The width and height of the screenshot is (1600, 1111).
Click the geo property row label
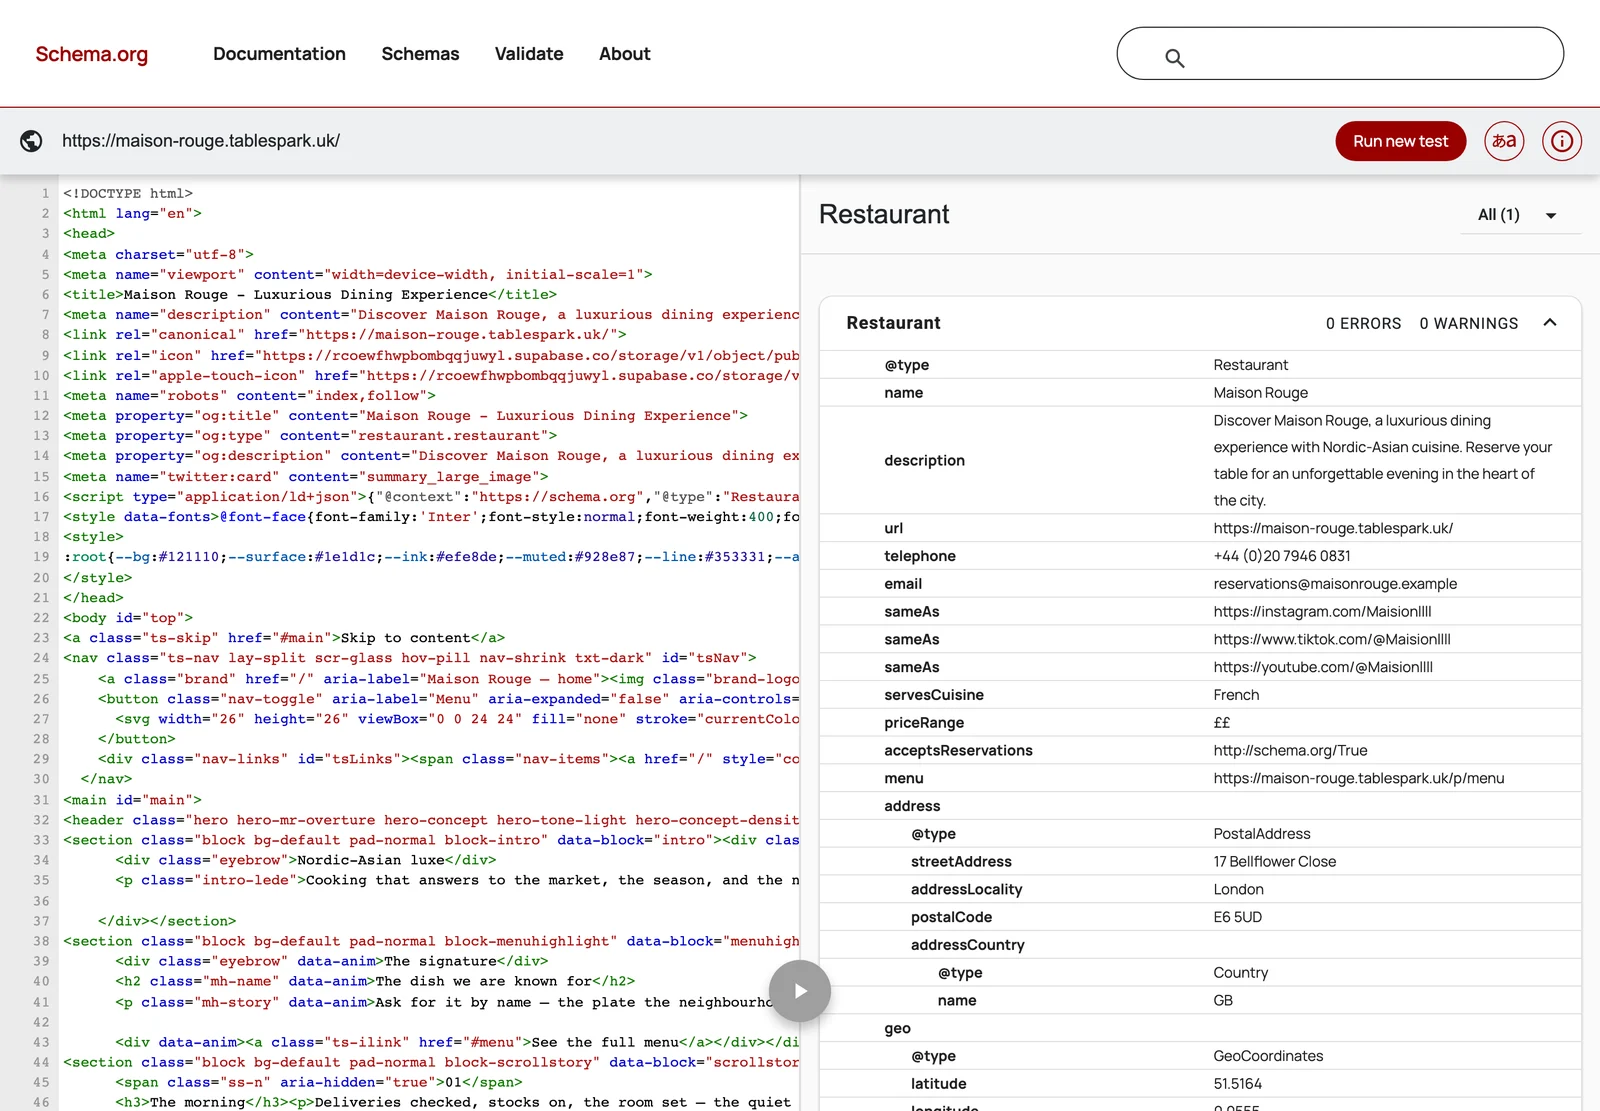coord(897,1028)
